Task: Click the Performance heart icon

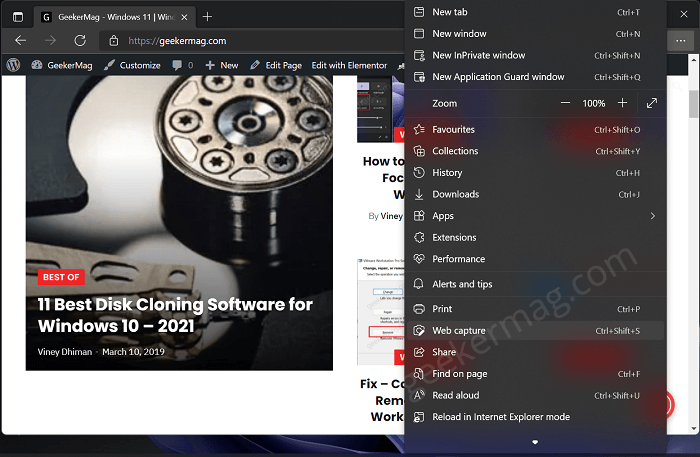Action: click(419, 259)
